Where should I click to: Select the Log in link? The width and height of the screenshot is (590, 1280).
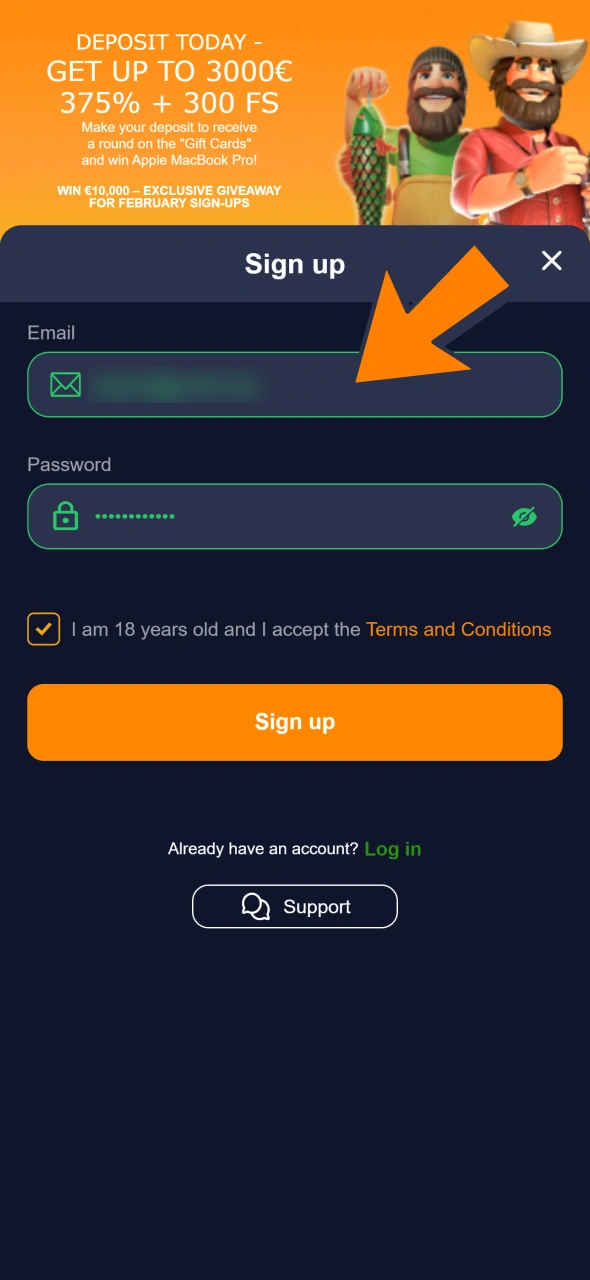[x=393, y=848]
